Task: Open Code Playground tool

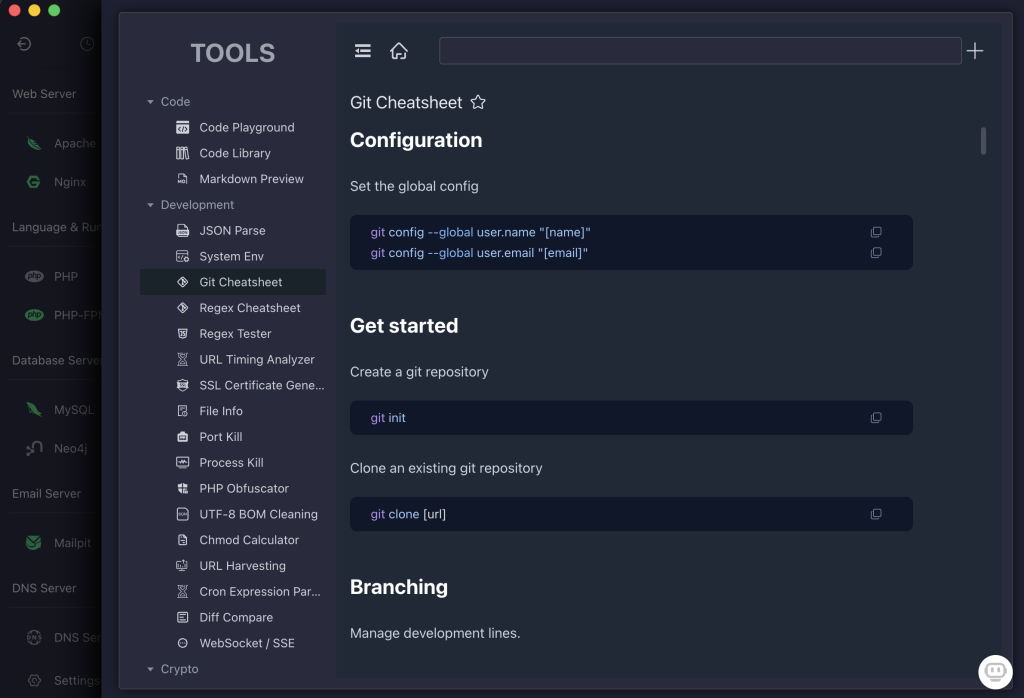Action: coord(246,127)
